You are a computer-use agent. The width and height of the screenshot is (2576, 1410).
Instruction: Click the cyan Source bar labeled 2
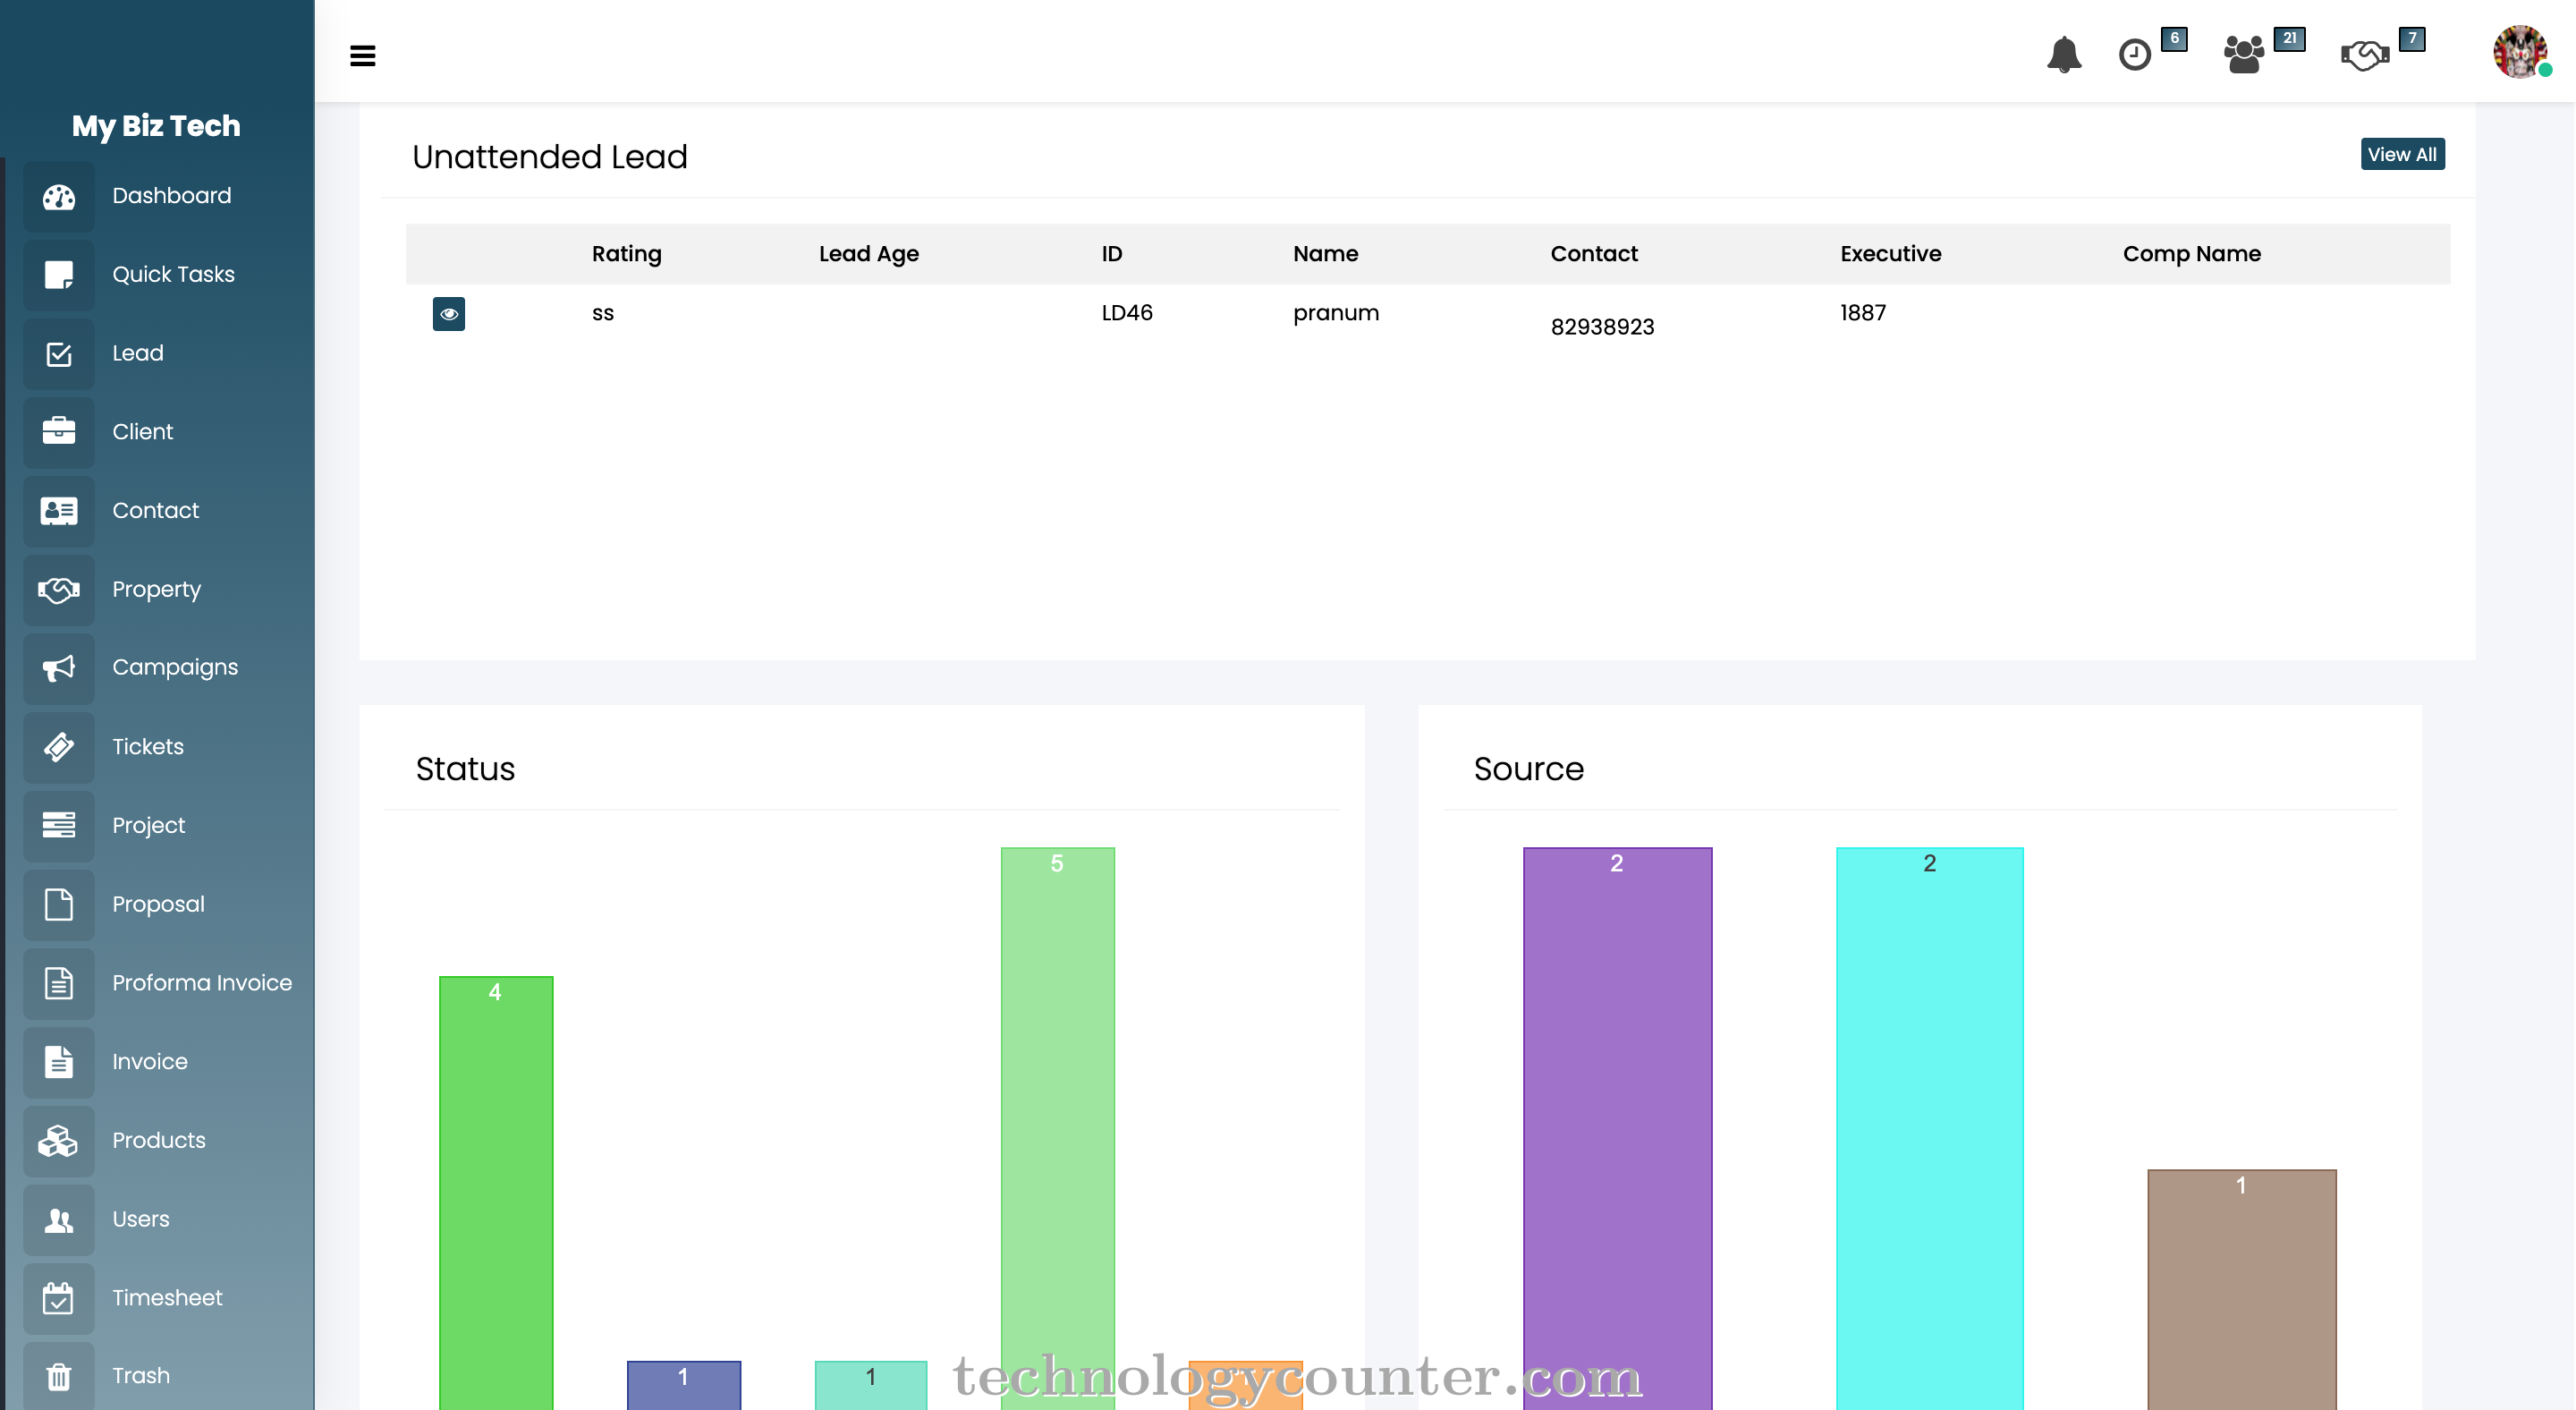click(1929, 1129)
